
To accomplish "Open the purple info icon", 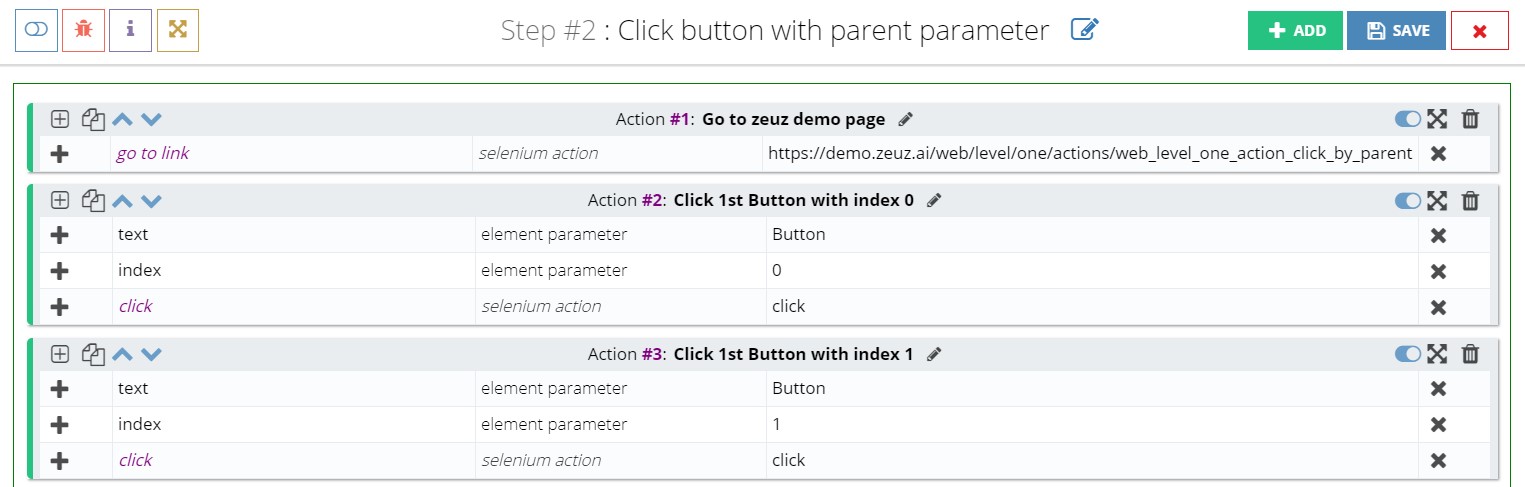I will (130, 30).
